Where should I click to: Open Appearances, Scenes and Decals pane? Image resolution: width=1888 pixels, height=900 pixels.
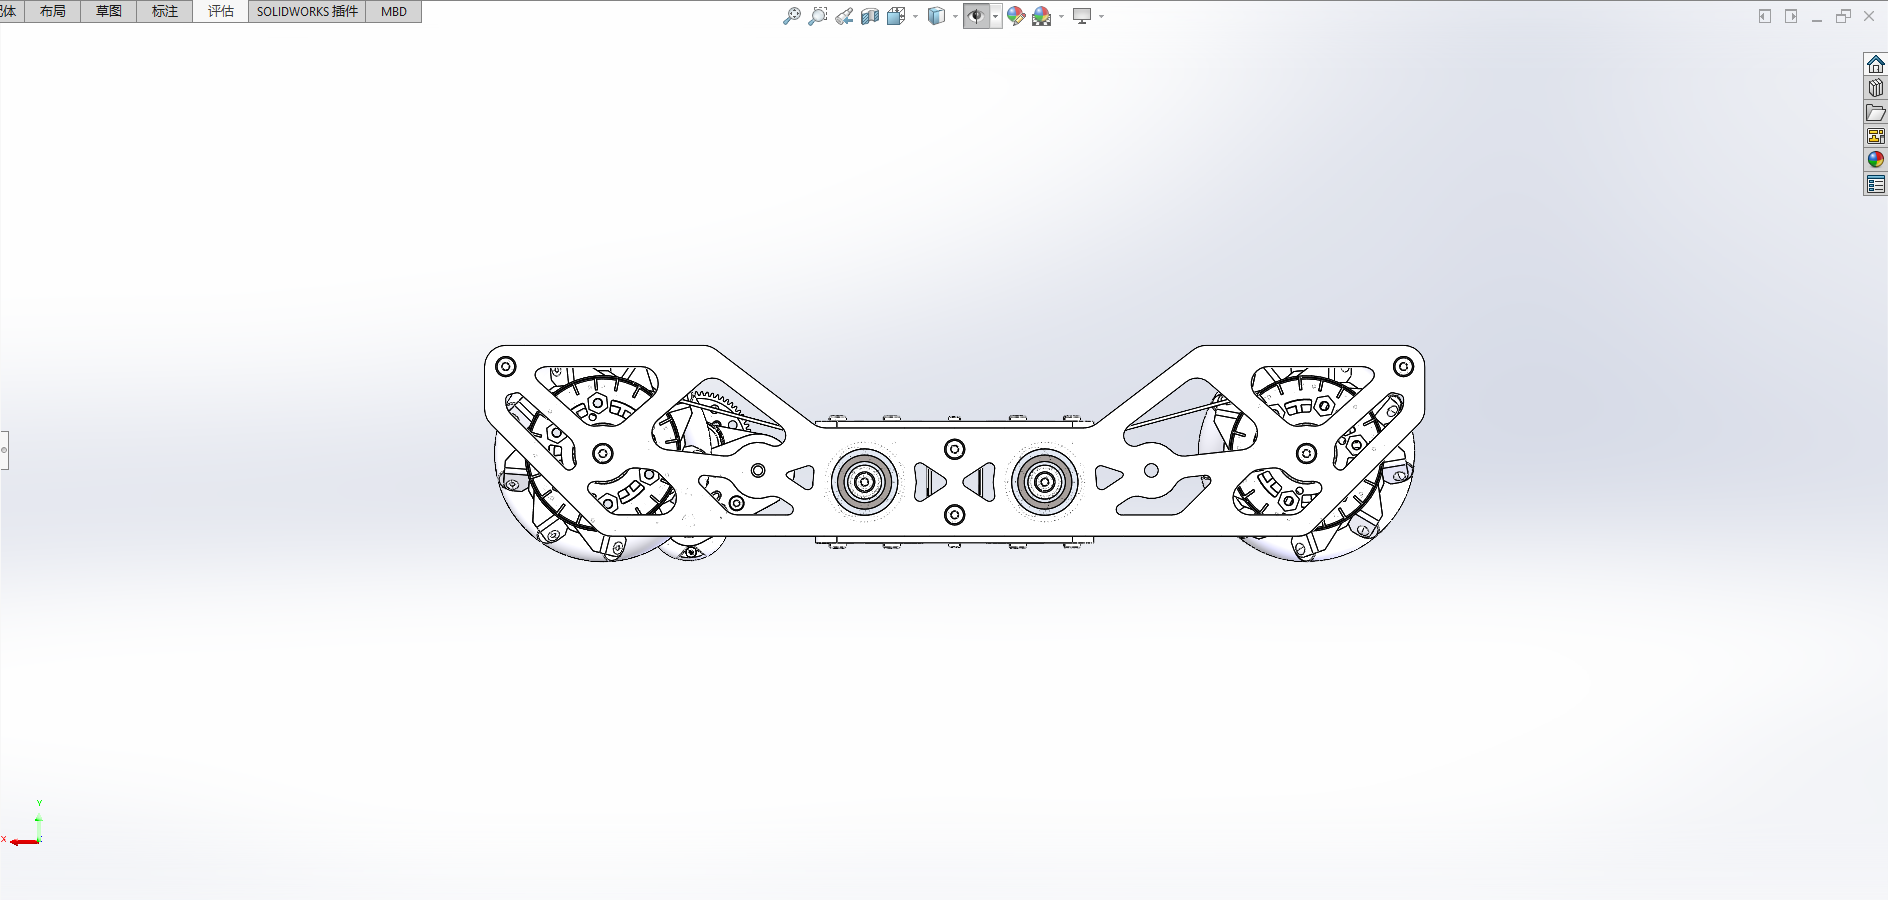[x=1876, y=160]
